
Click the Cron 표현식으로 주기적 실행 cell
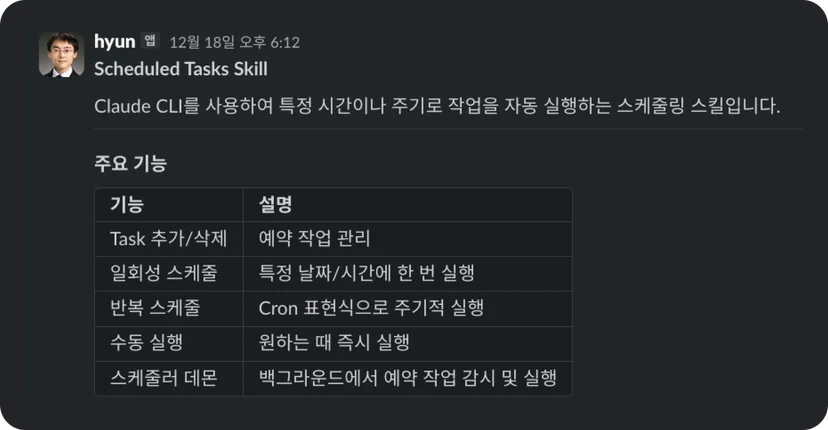point(408,309)
